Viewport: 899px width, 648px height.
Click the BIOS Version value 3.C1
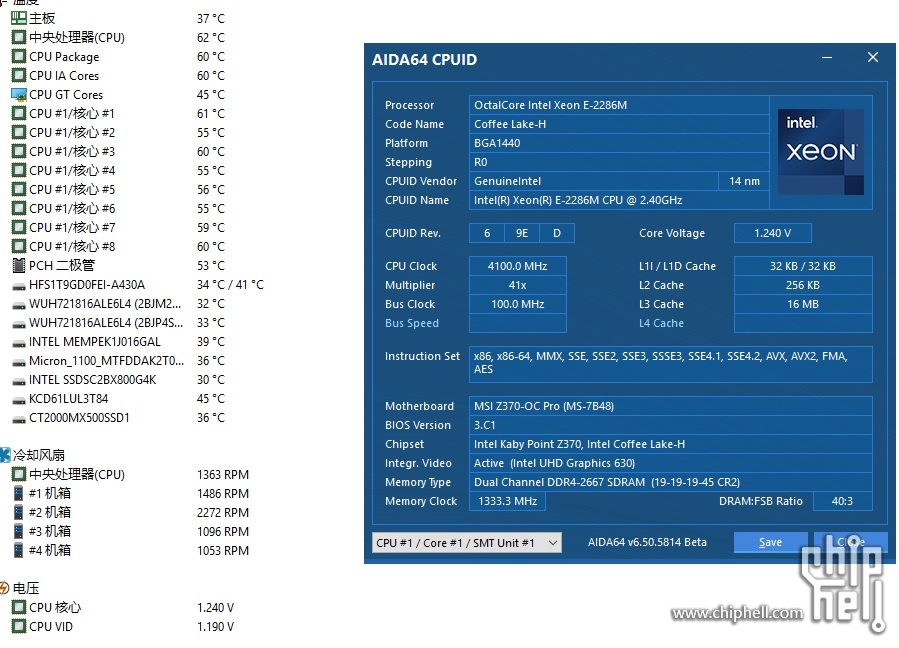(670, 425)
